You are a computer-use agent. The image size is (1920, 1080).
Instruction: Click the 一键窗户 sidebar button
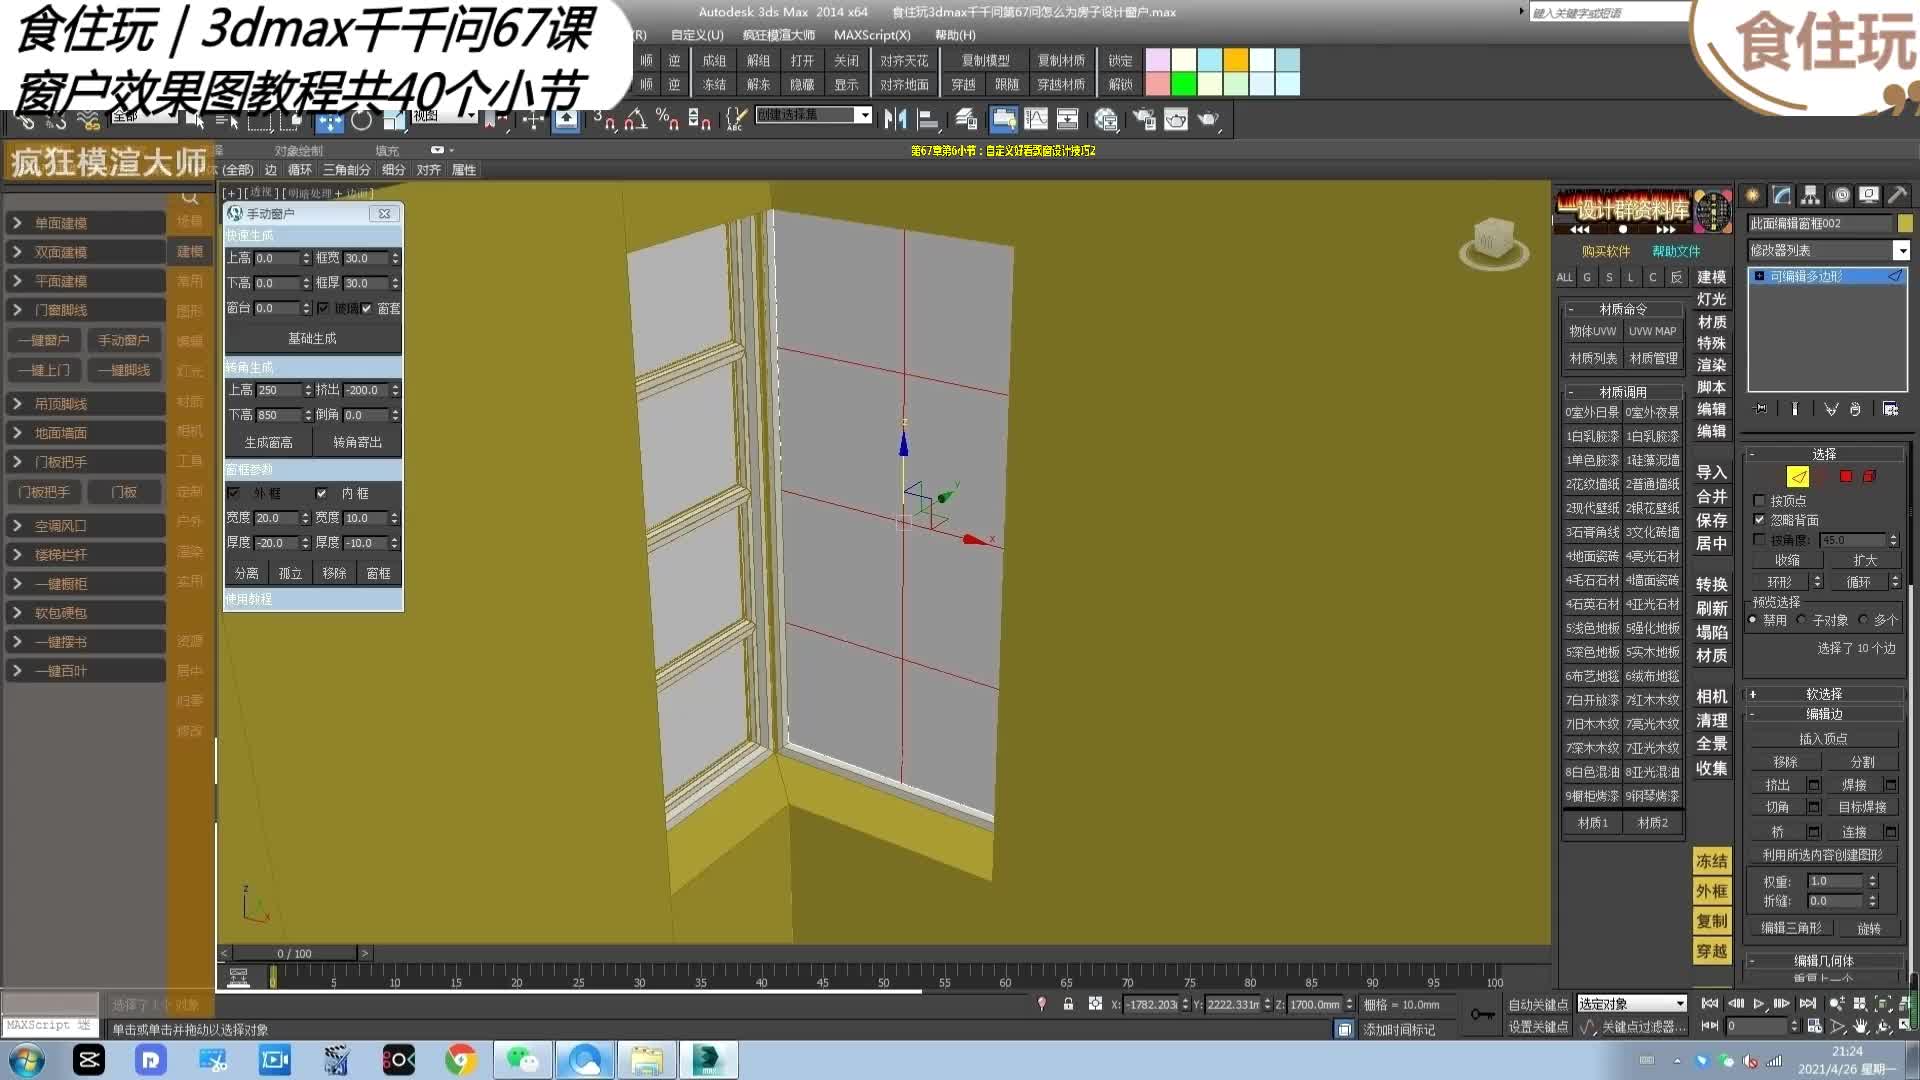(45, 340)
